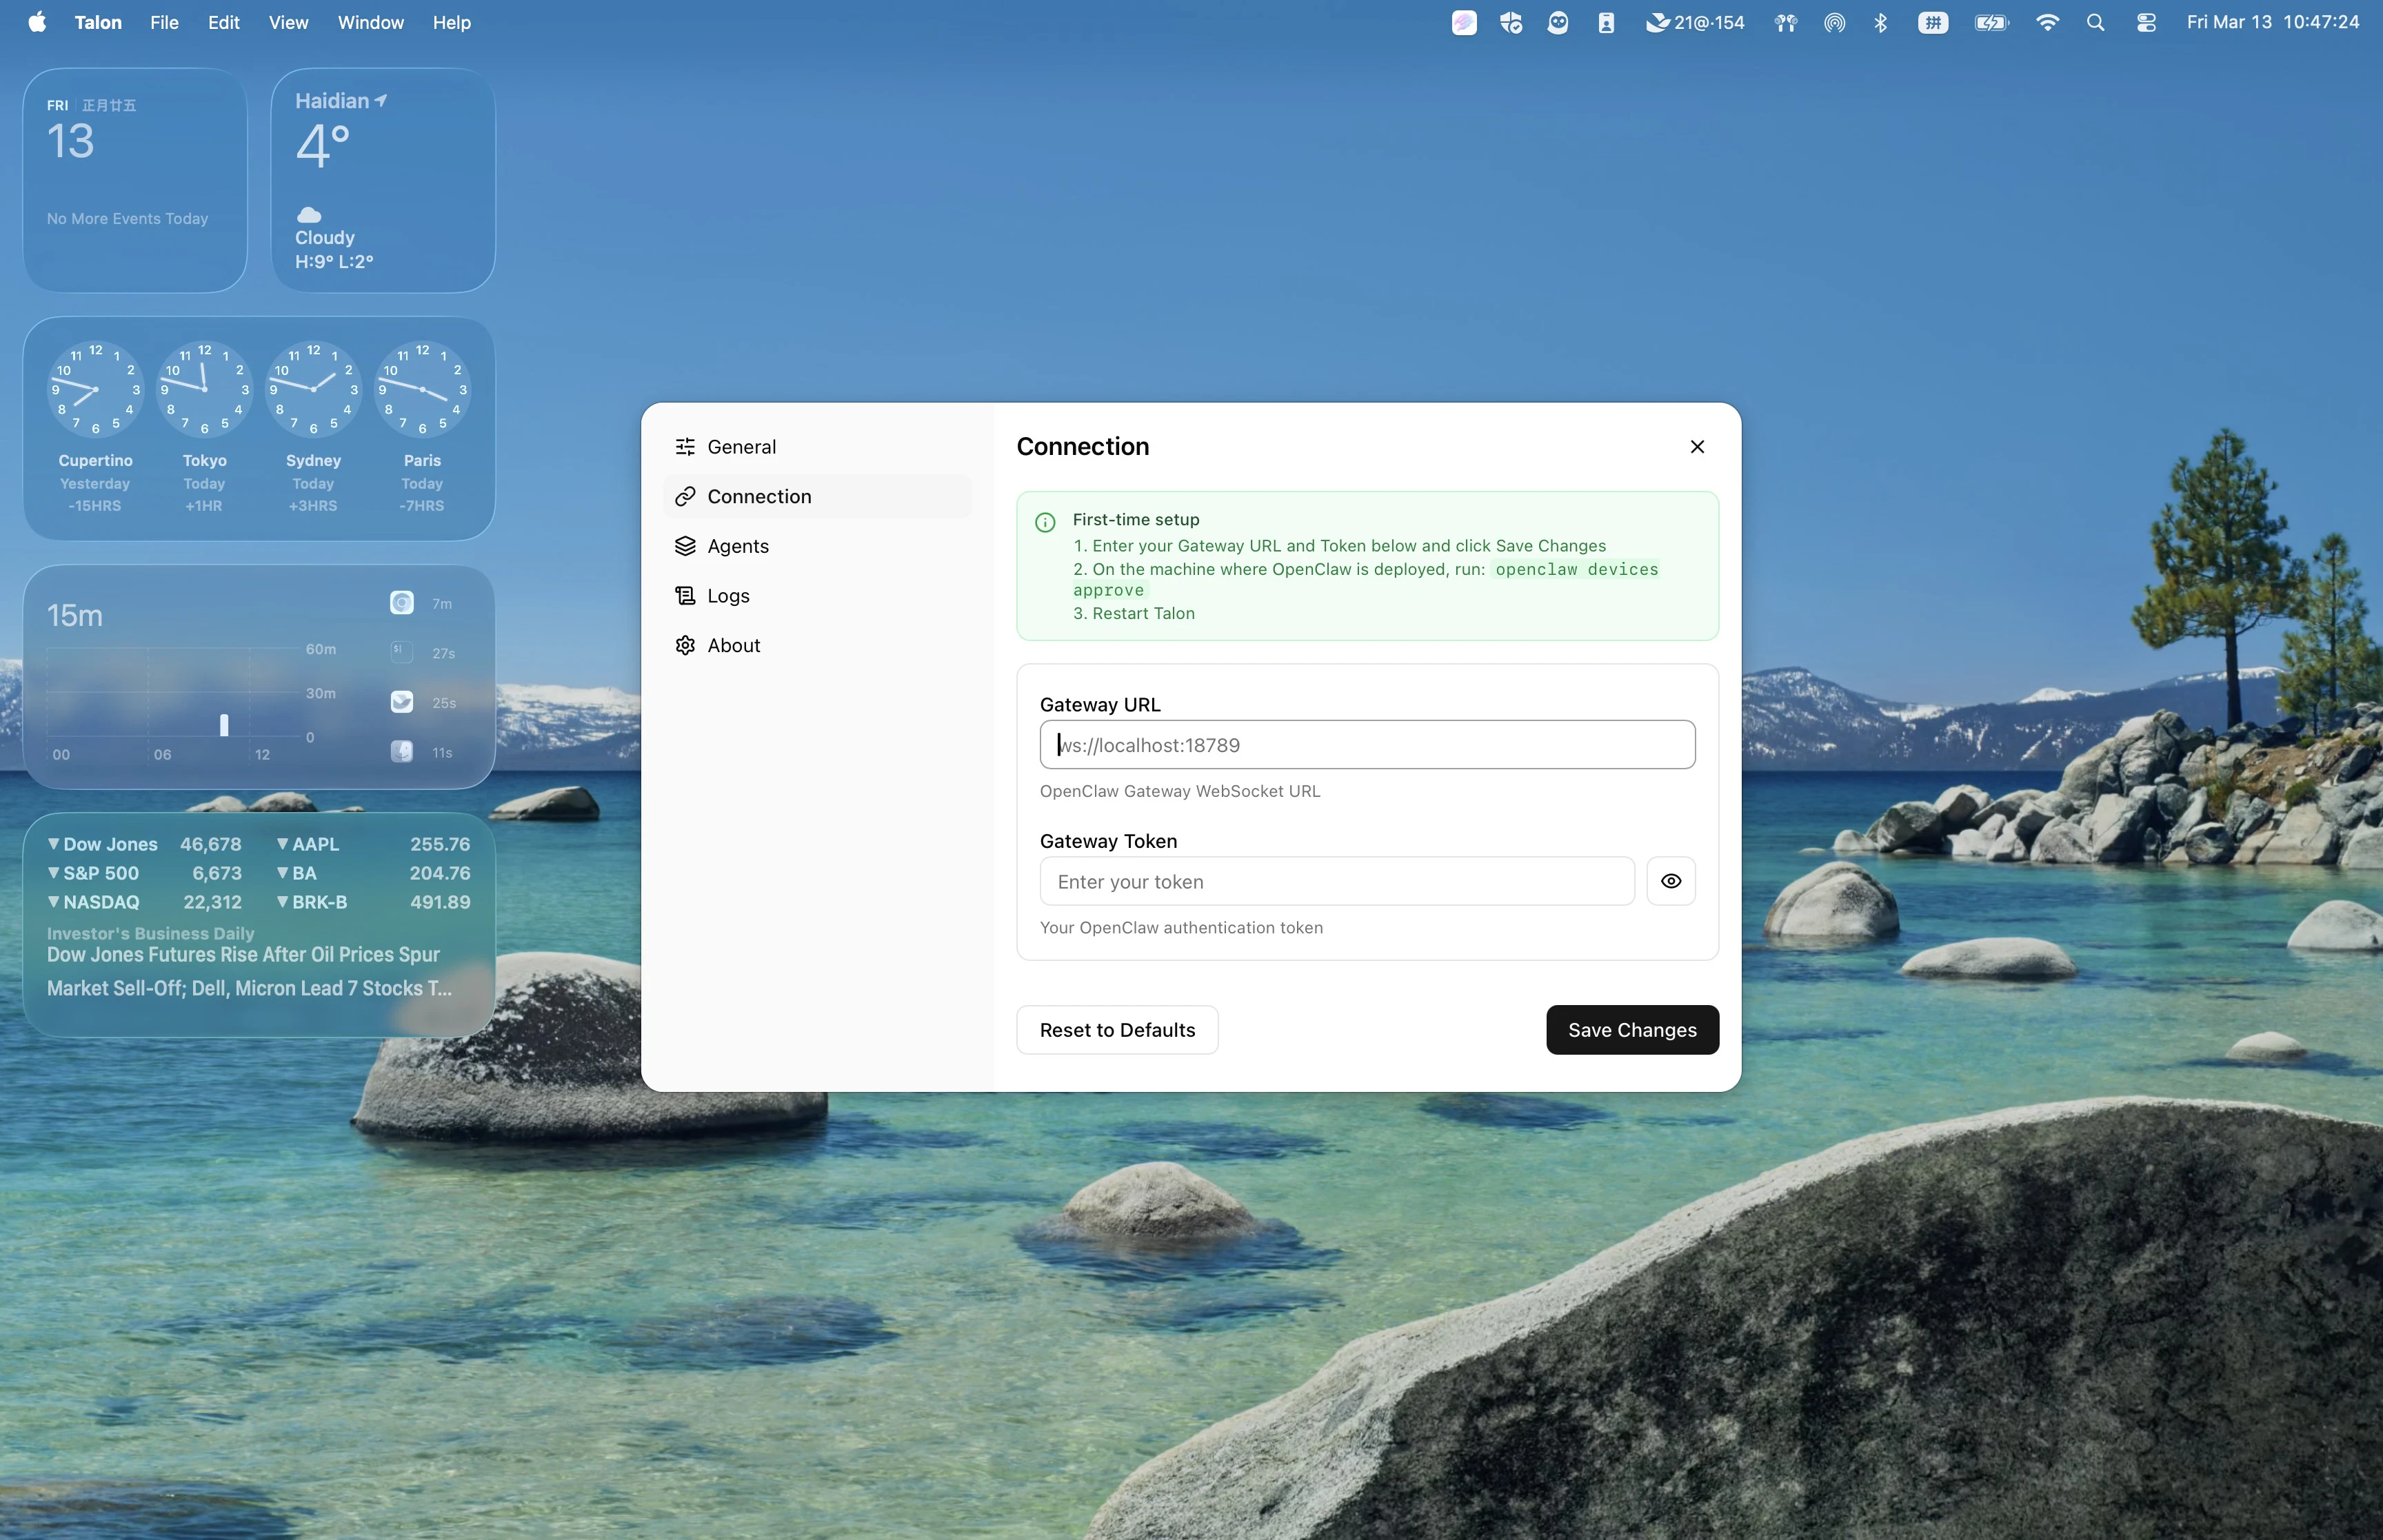Viewport: 2383px width, 1540px height.
Task: Click the Wi-Fi status icon
Action: click(x=2047, y=22)
